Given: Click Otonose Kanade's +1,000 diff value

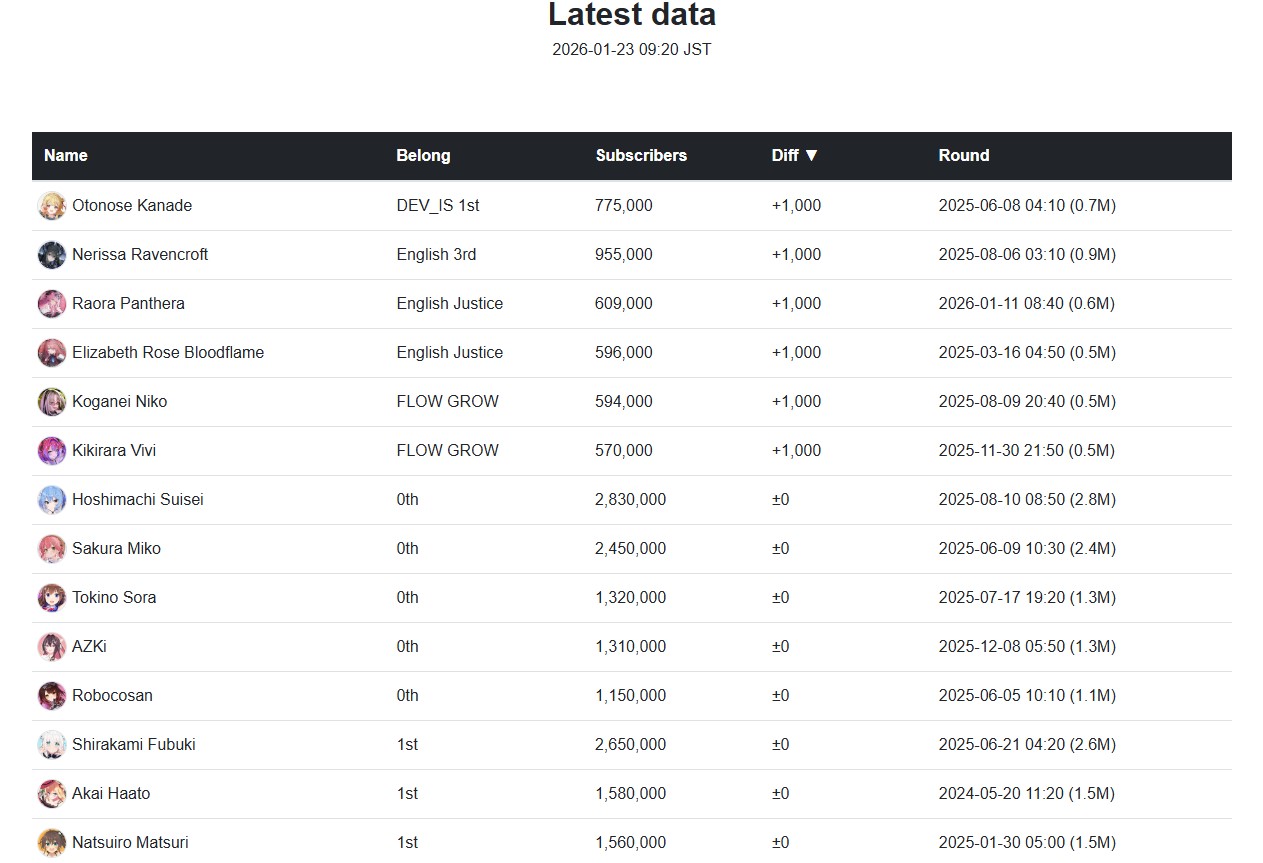Looking at the screenshot, I should [796, 206].
